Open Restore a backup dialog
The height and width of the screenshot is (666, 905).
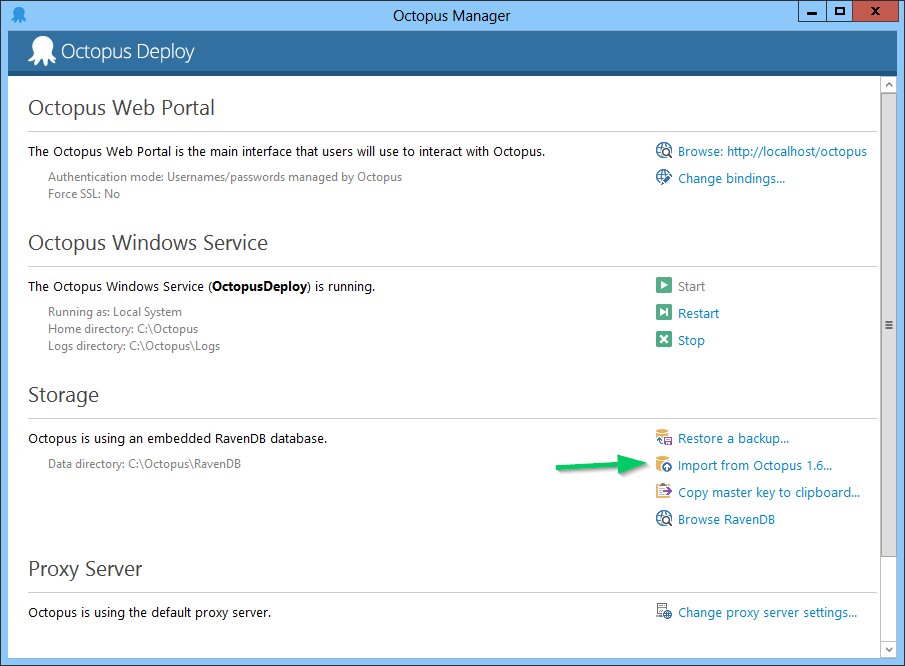[x=732, y=438]
